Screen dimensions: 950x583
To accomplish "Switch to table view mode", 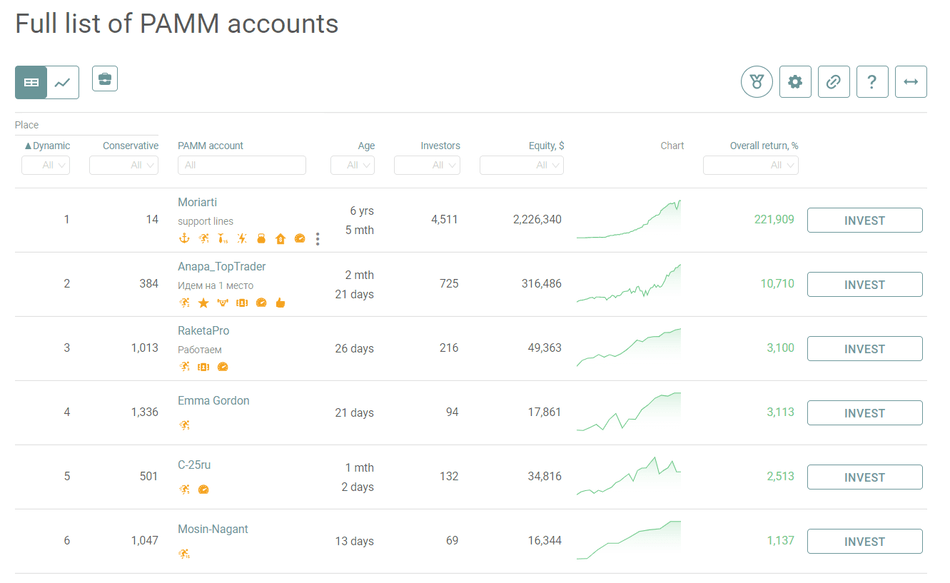I will coord(31,83).
